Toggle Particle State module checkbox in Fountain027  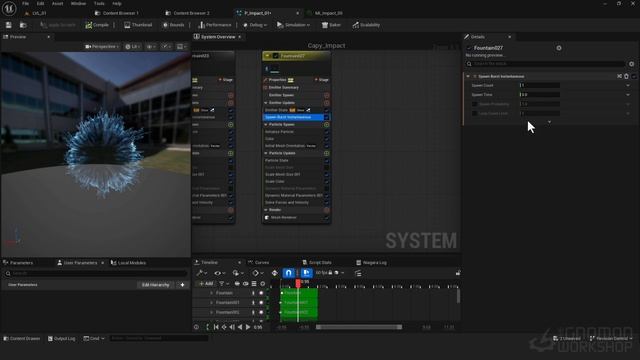pos(327,160)
